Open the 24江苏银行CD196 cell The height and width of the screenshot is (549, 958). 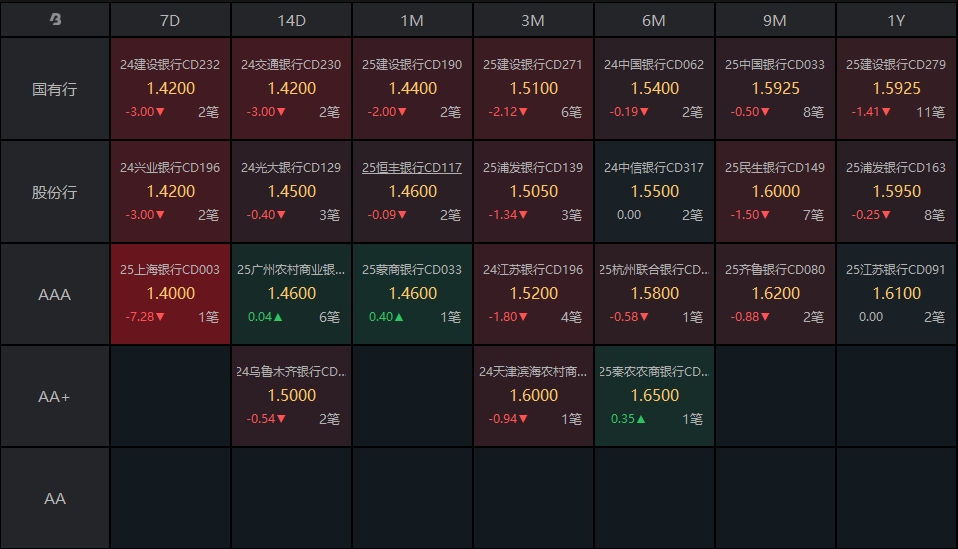(x=533, y=294)
